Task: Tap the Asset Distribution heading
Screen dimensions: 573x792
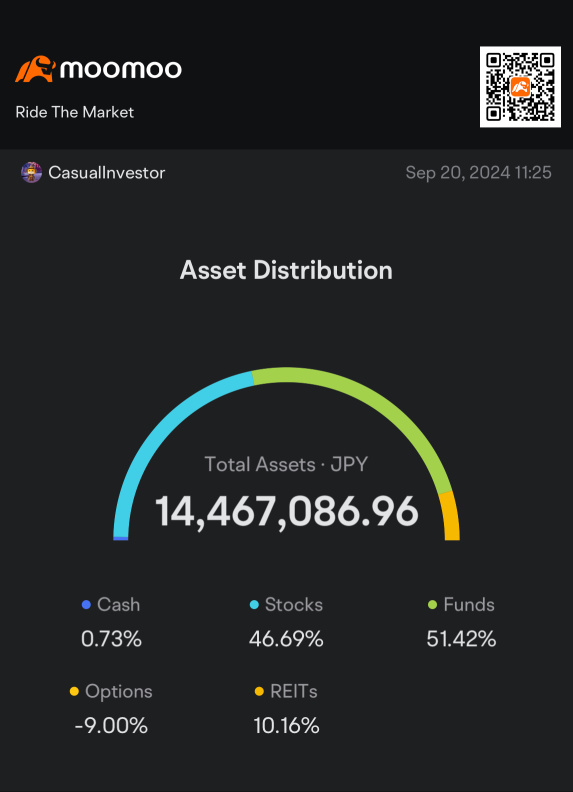Action: tap(286, 270)
